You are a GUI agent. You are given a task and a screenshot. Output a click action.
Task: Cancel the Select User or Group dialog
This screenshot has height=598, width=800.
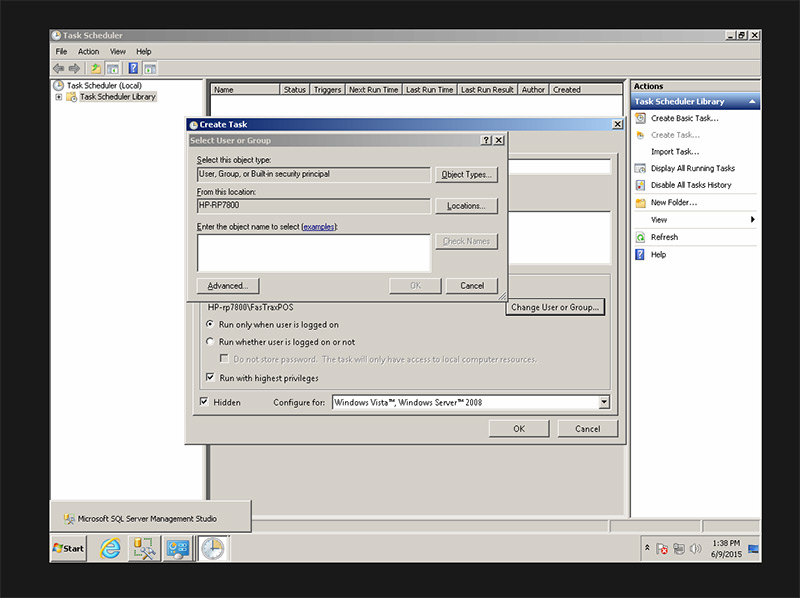472,286
